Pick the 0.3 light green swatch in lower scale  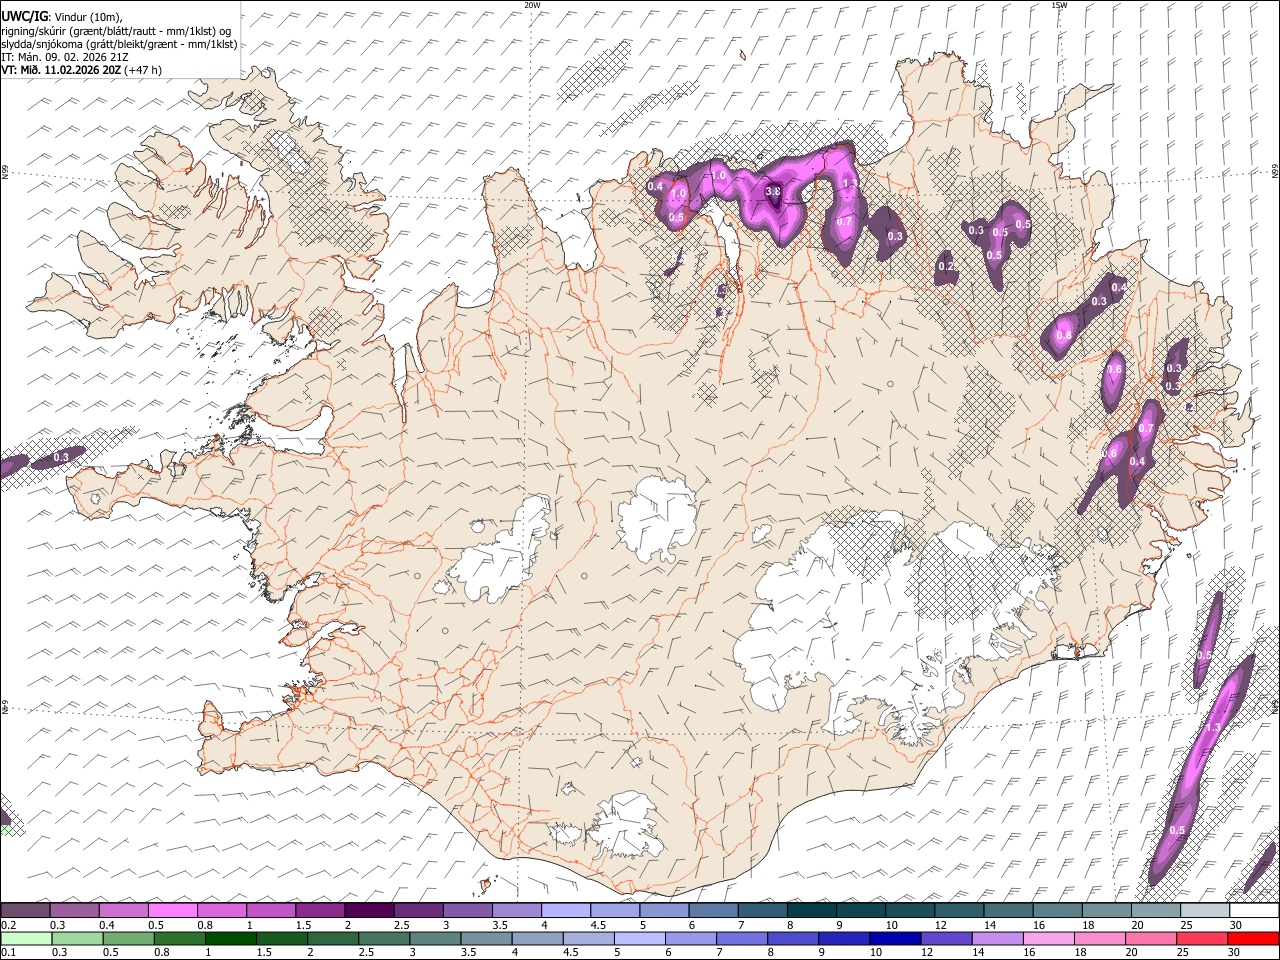[77, 938]
